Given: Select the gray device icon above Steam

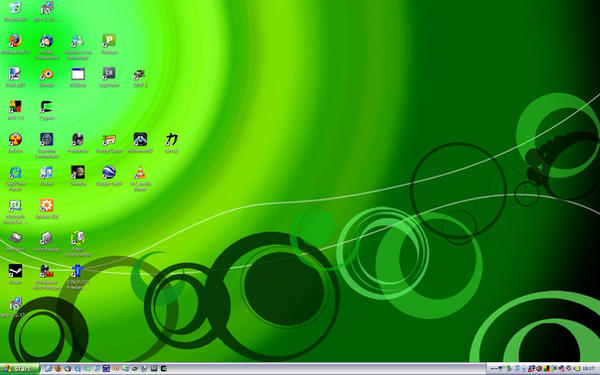Looking at the screenshot, I should click(15, 238).
